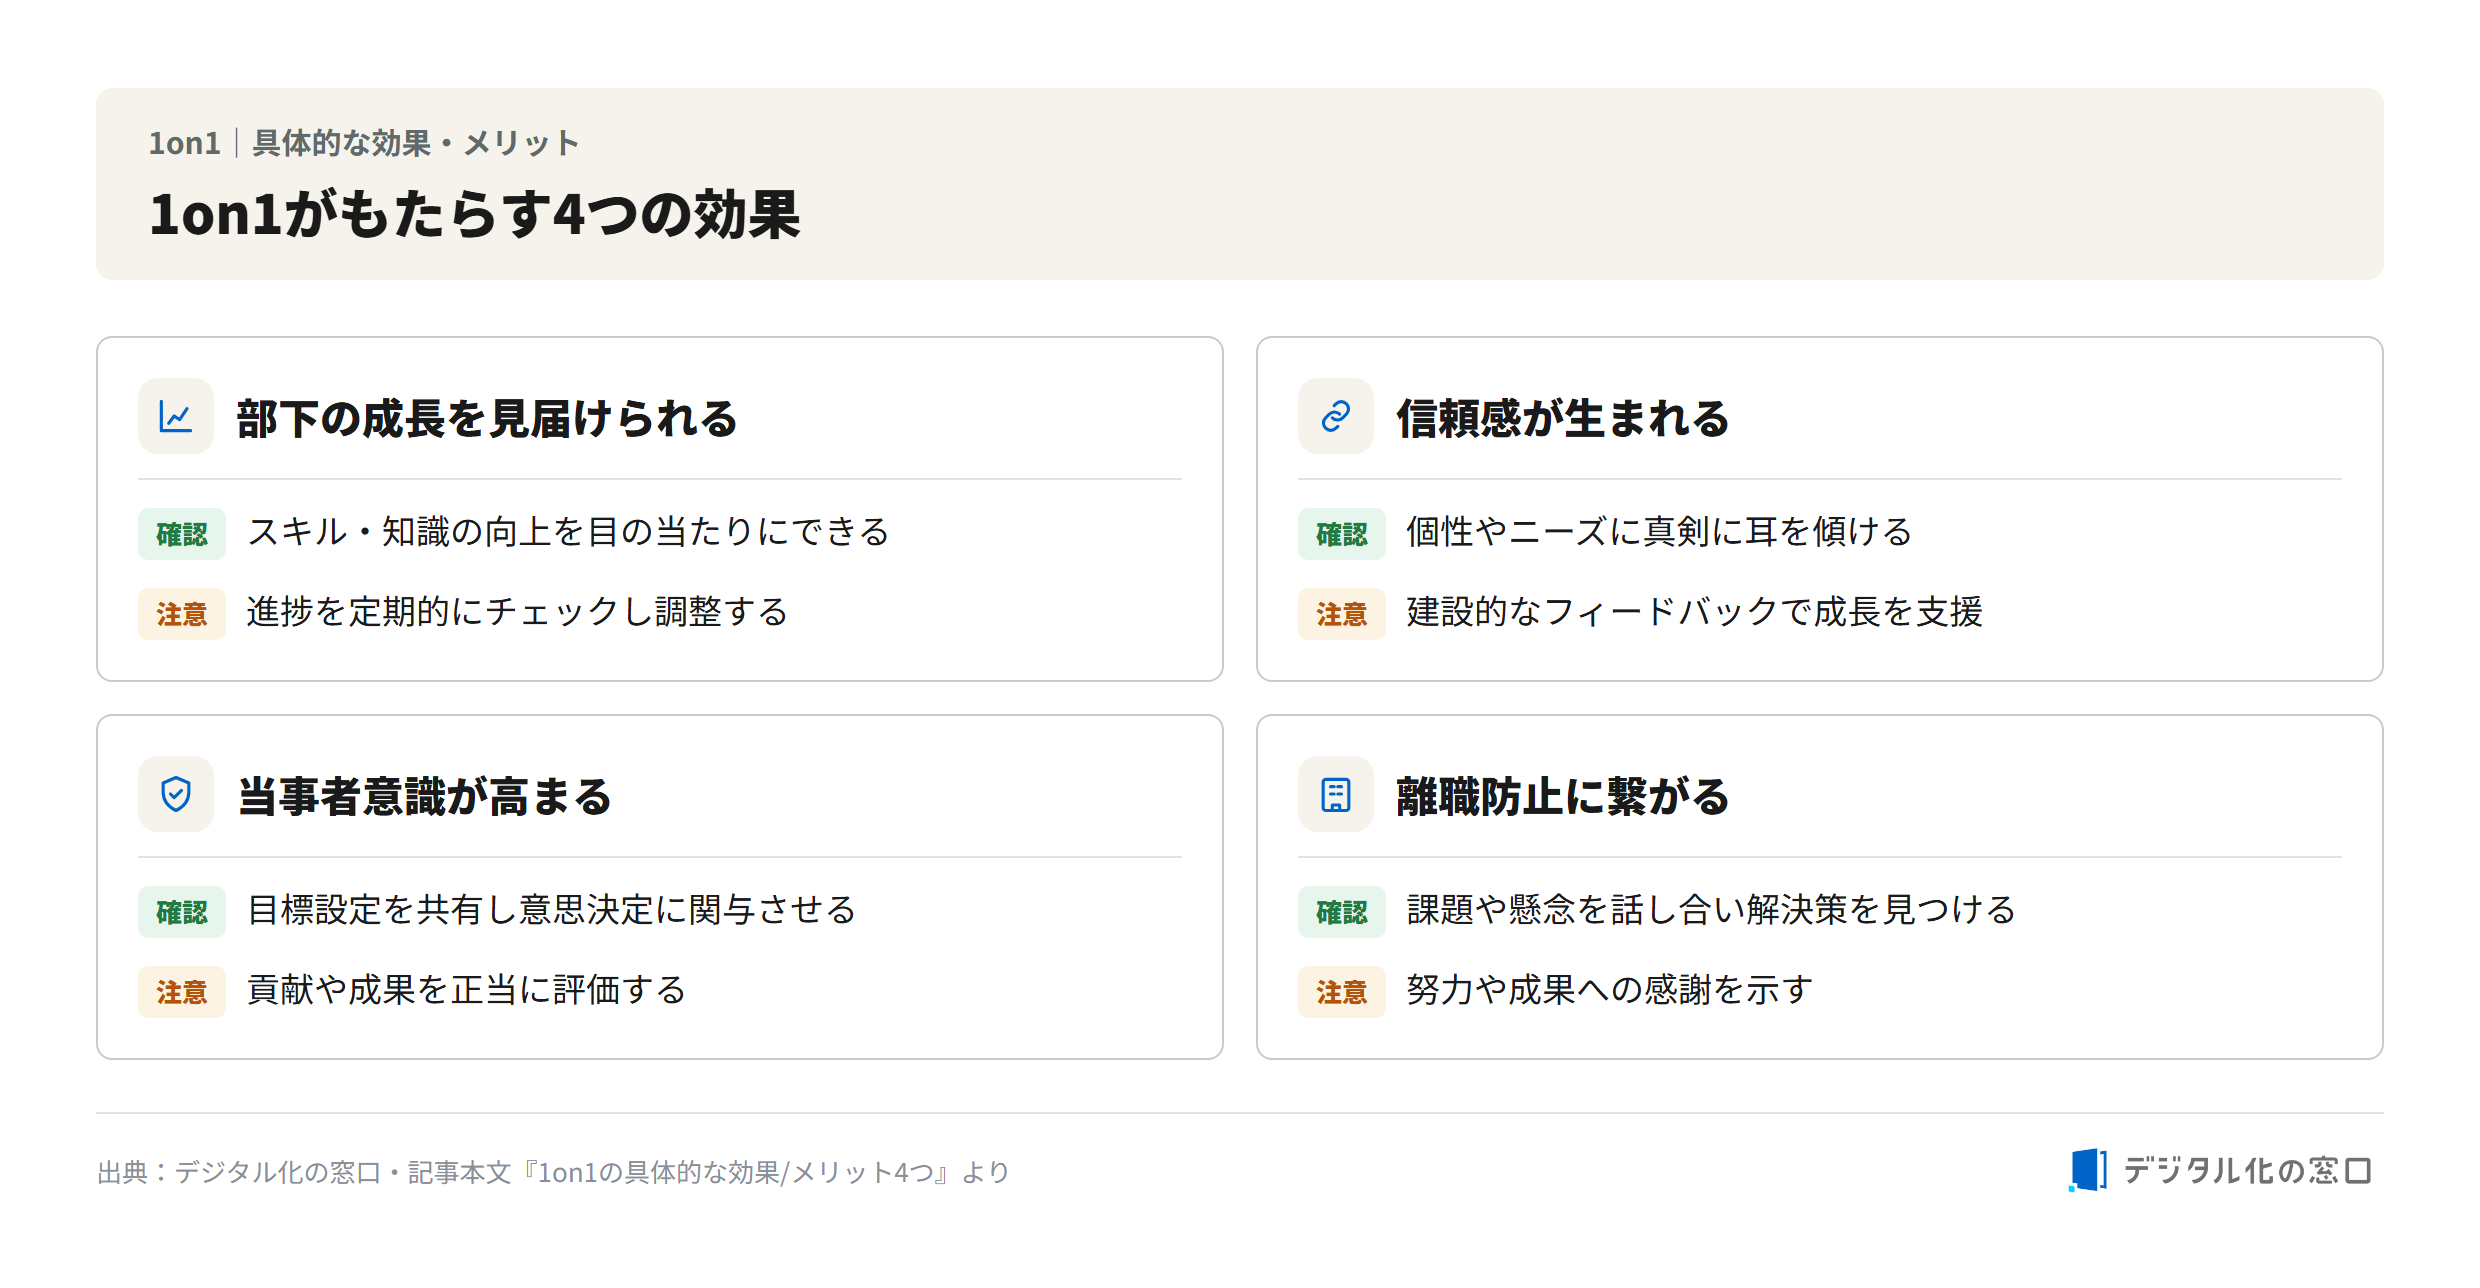The image size is (2480, 1288).
Task: Click the 1on1がもたらす4つの効果 title
Action: click(x=475, y=214)
